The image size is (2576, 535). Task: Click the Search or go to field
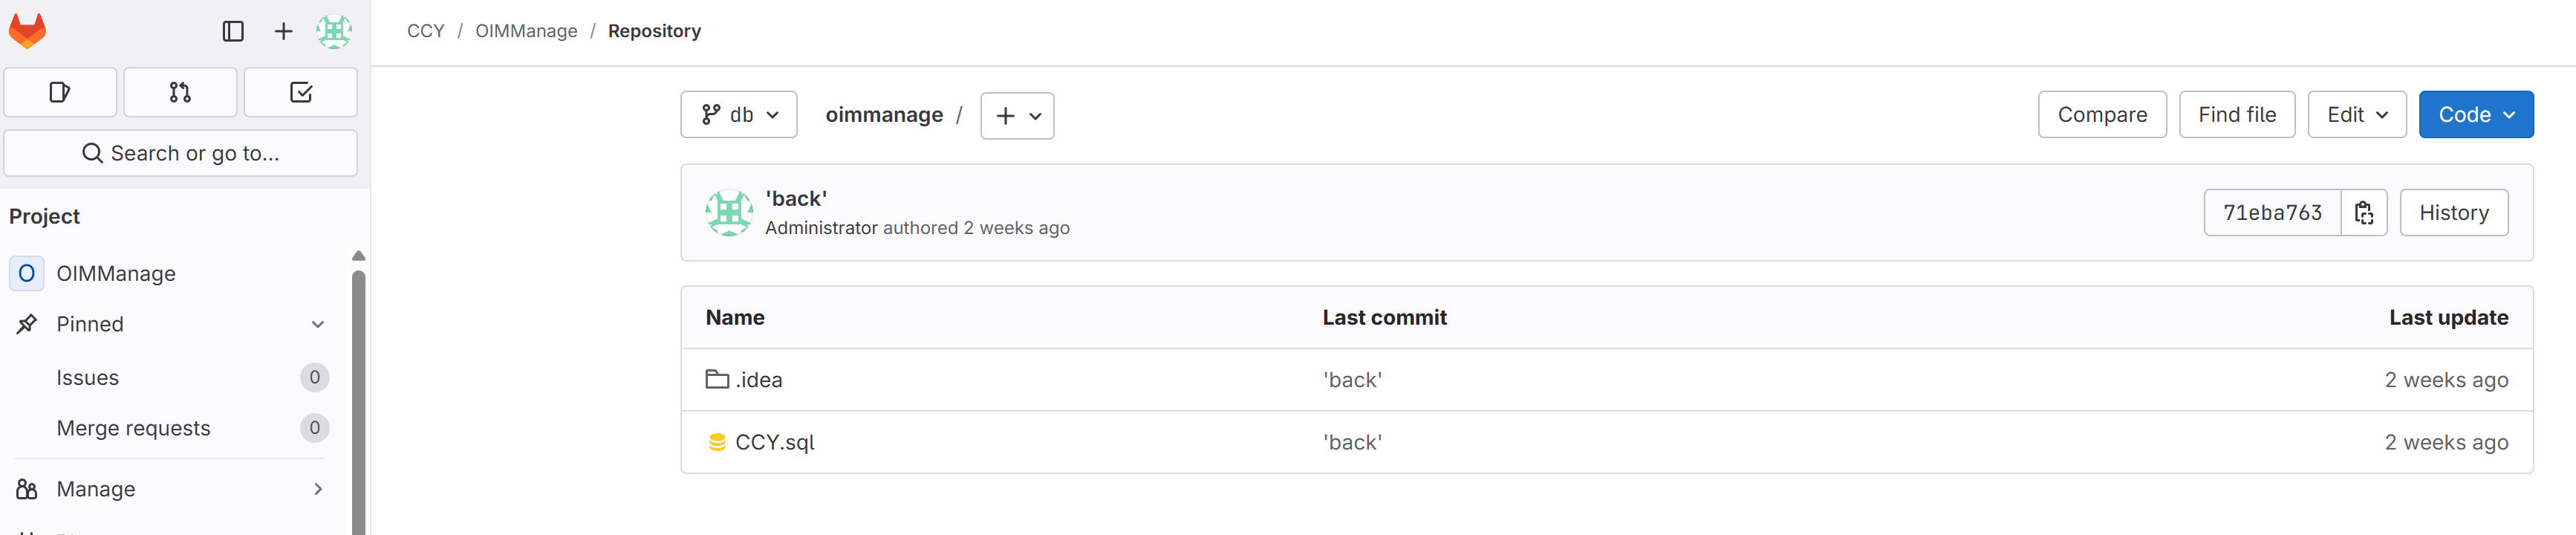[x=181, y=153]
